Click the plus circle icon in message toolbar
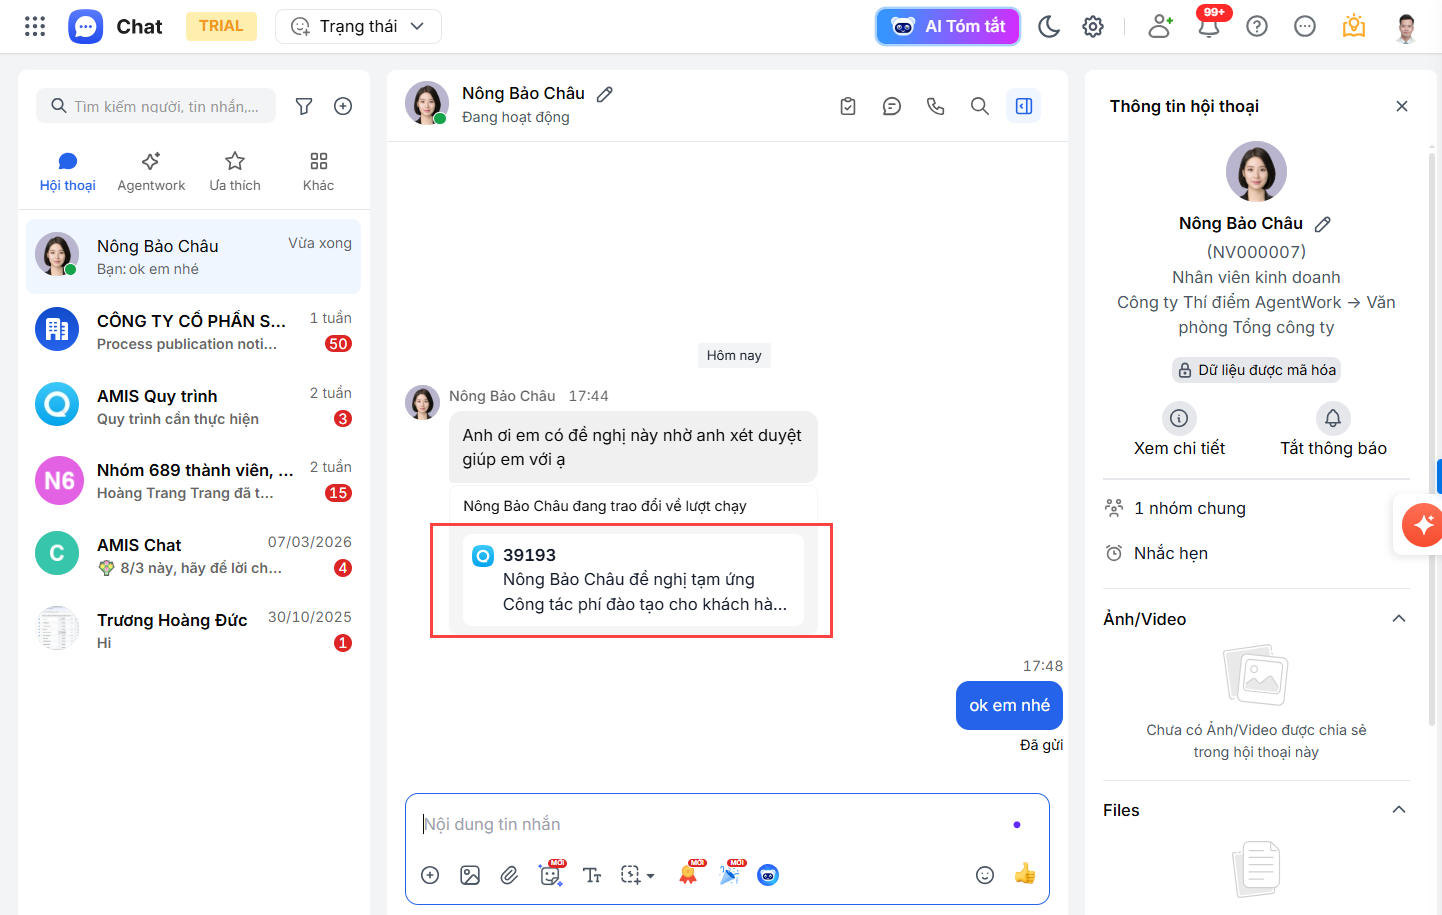The height and width of the screenshot is (915, 1442). (x=430, y=875)
